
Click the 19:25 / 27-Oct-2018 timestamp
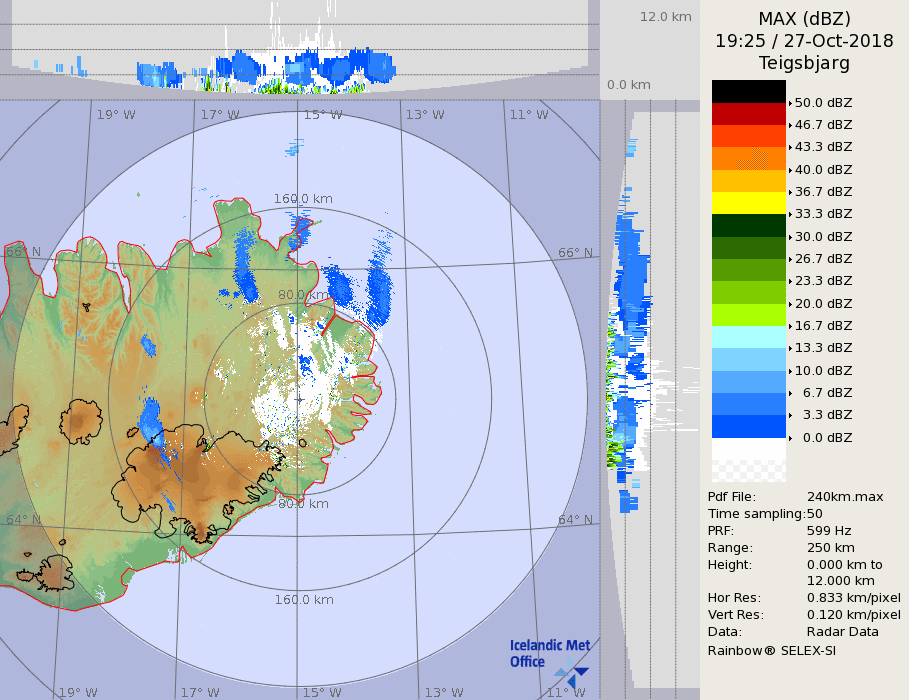pyautogui.click(x=804, y=41)
